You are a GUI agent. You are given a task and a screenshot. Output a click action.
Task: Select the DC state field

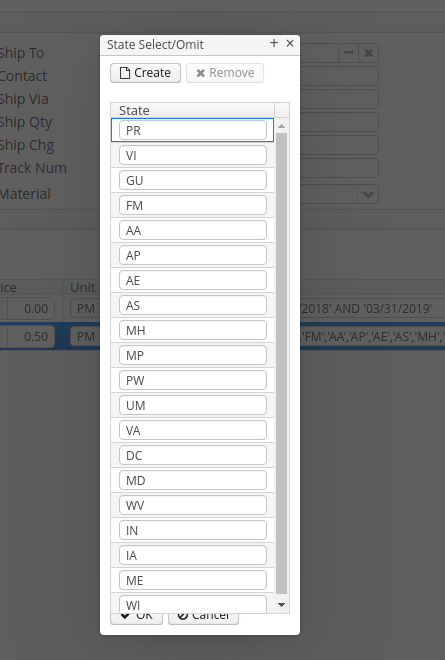(193, 455)
